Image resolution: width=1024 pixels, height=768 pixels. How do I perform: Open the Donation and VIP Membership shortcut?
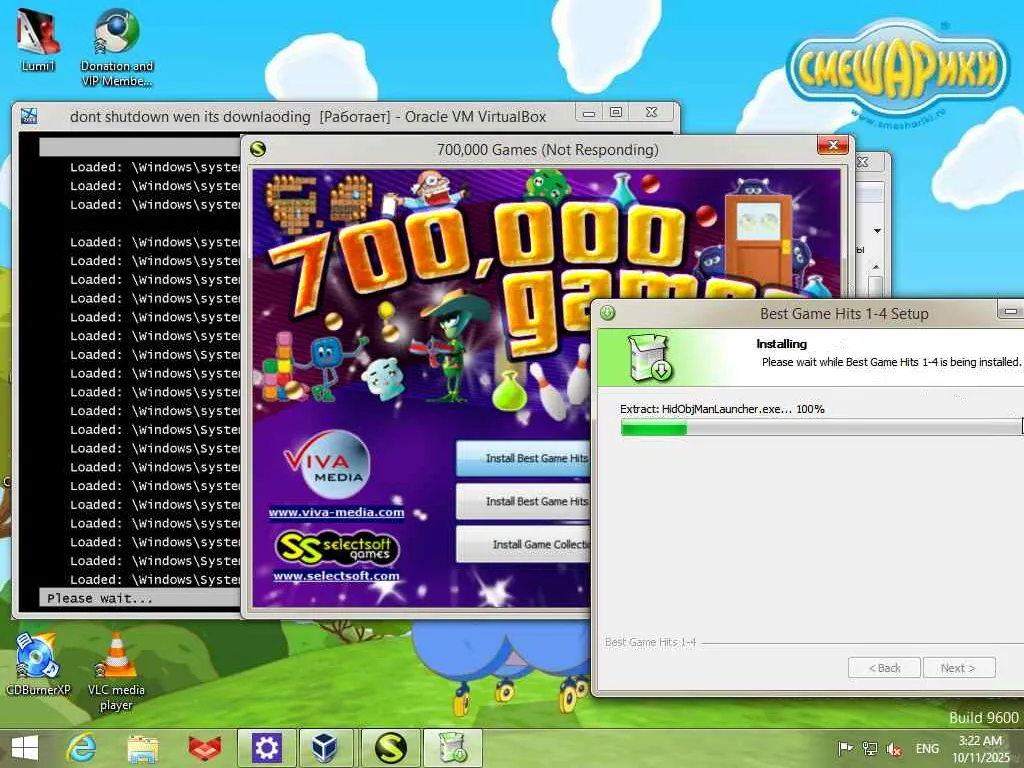(116, 47)
